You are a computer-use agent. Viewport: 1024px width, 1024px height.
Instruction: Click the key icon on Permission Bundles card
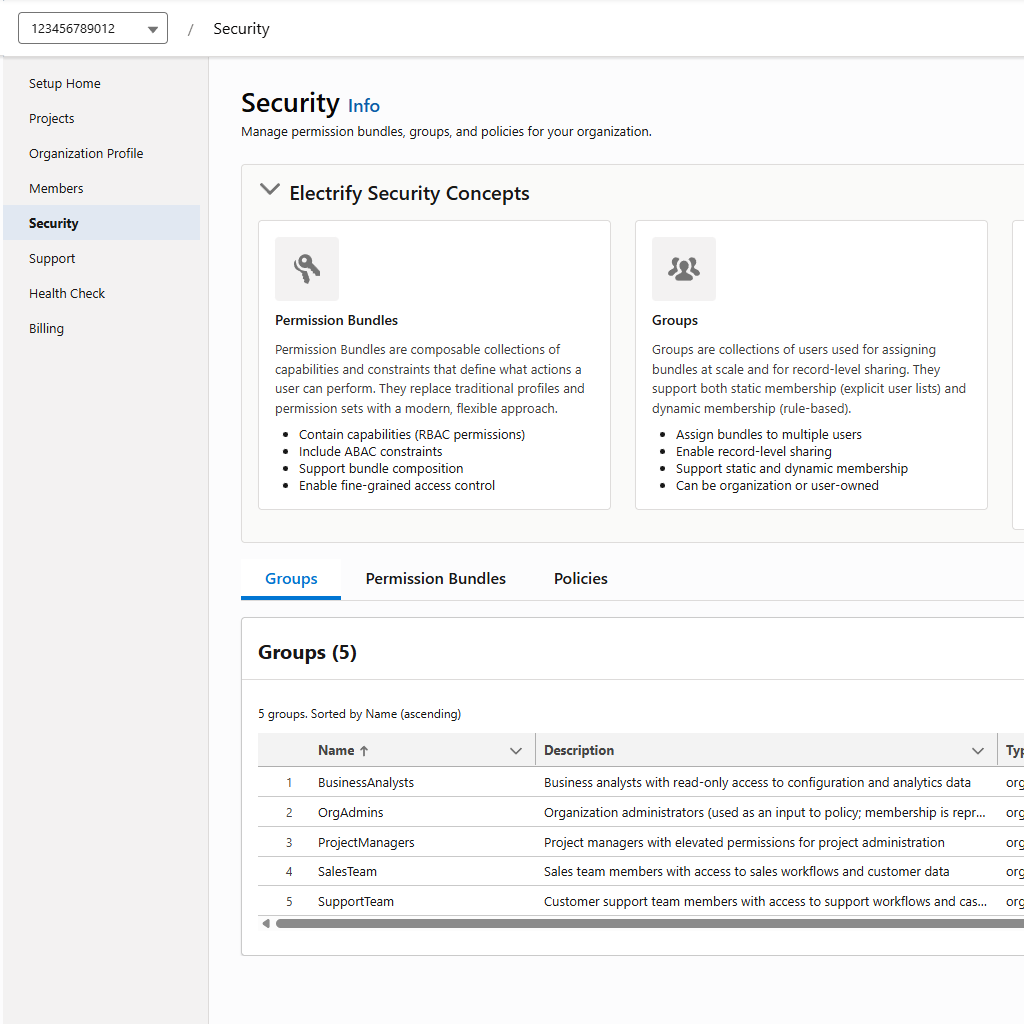pos(306,268)
